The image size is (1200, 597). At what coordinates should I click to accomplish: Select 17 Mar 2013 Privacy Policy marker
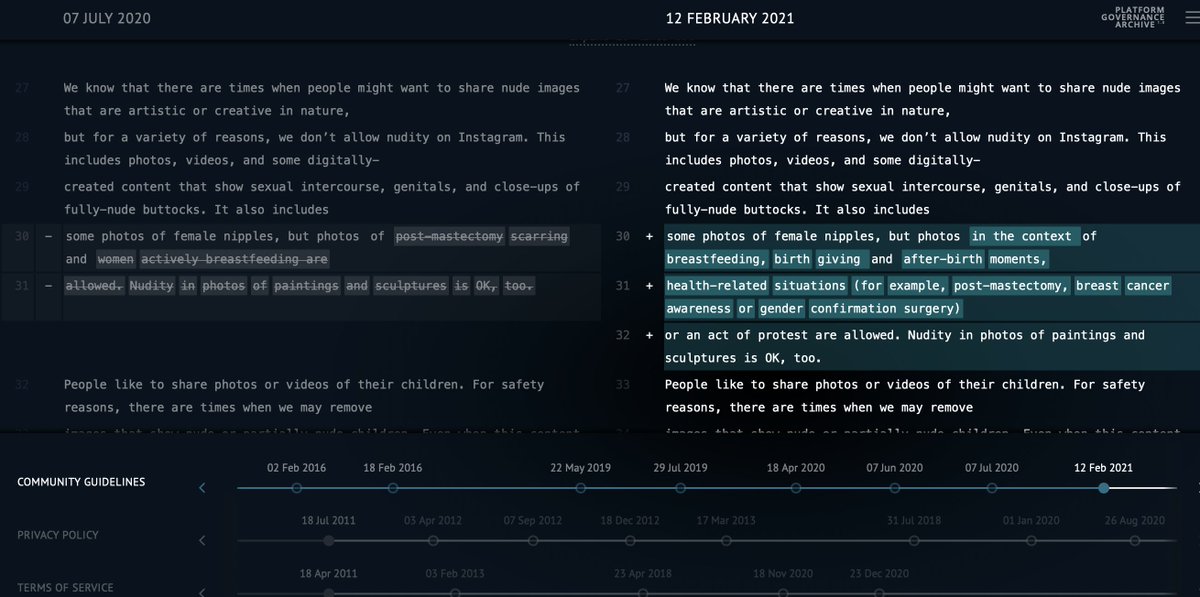[x=726, y=541]
